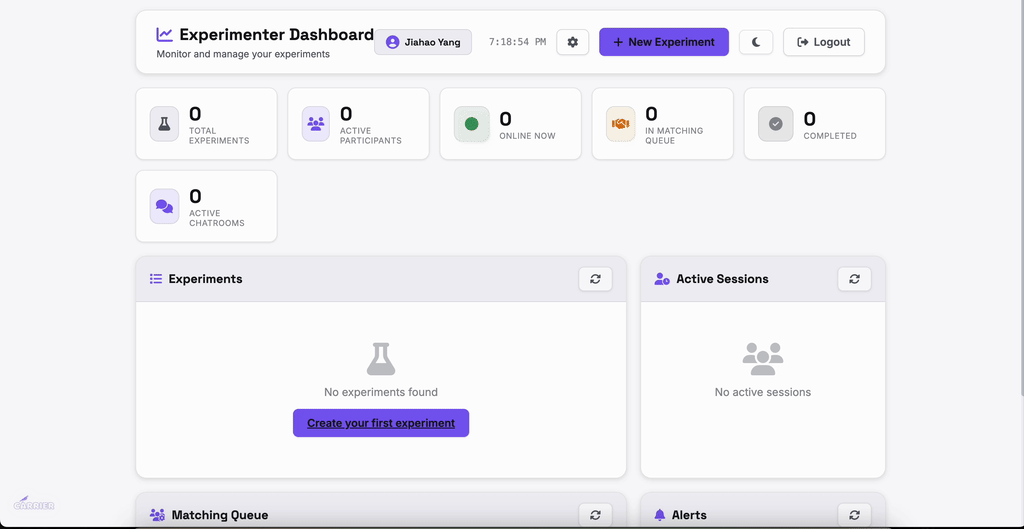The height and width of the screenshot is (529, 1024).
Task: Click the Matching Queue heading
Action: click(219, 515)
